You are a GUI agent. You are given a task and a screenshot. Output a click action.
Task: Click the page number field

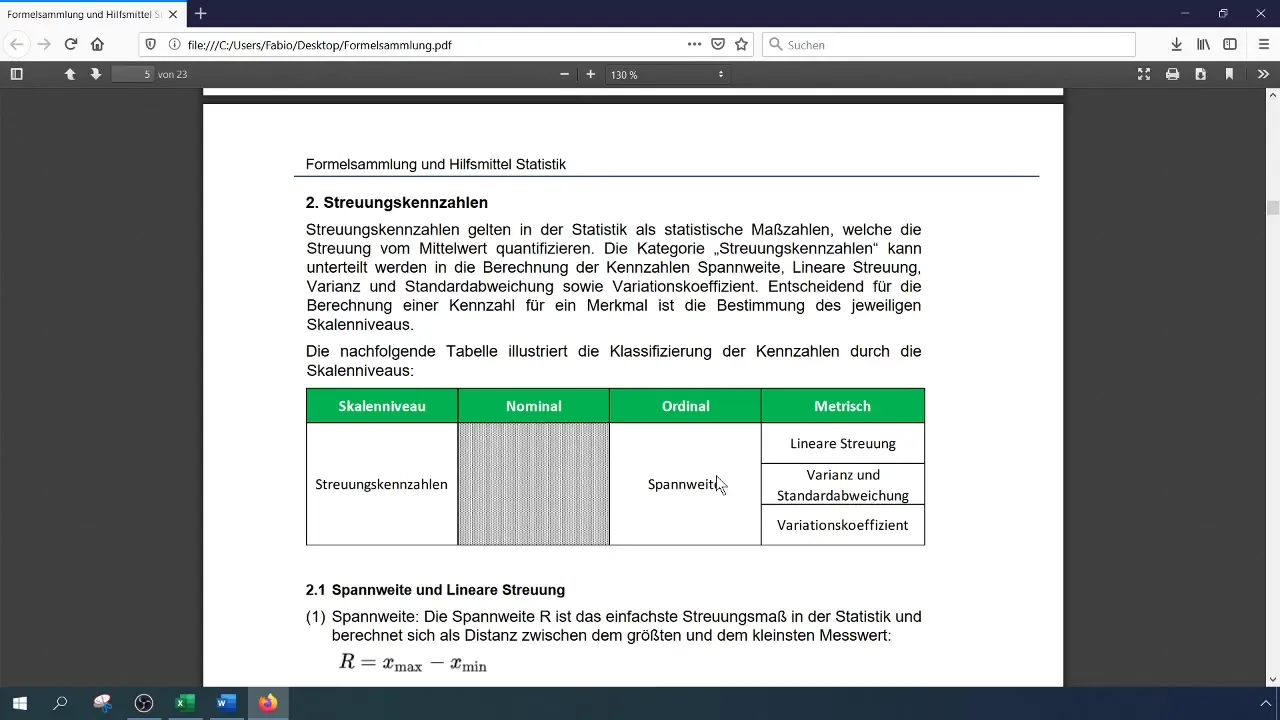point(133,74)
